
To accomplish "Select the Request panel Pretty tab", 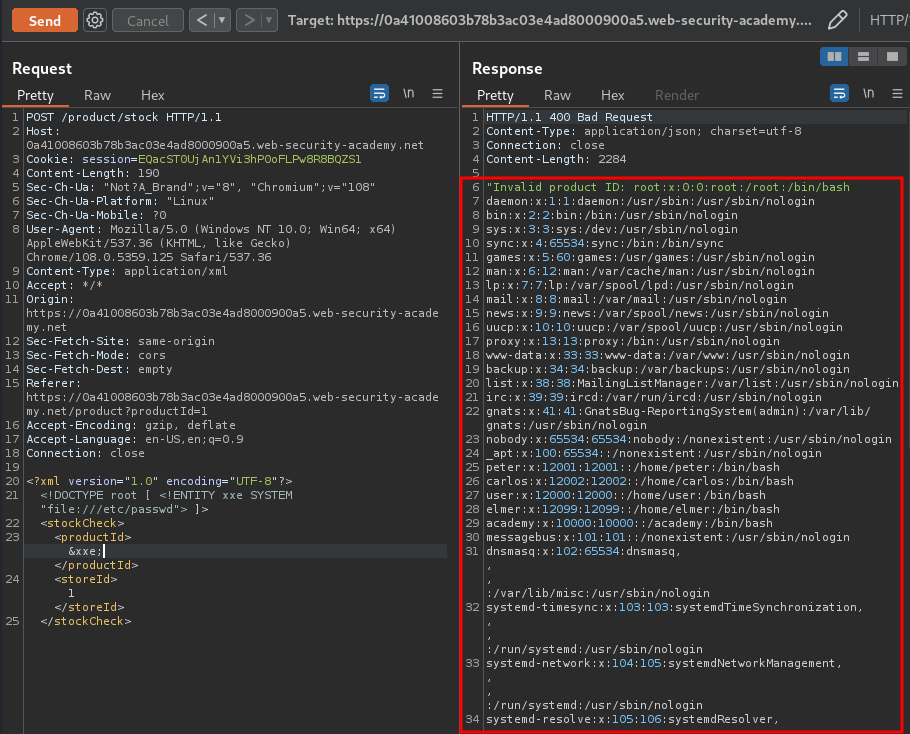I will tap(35, 95).
